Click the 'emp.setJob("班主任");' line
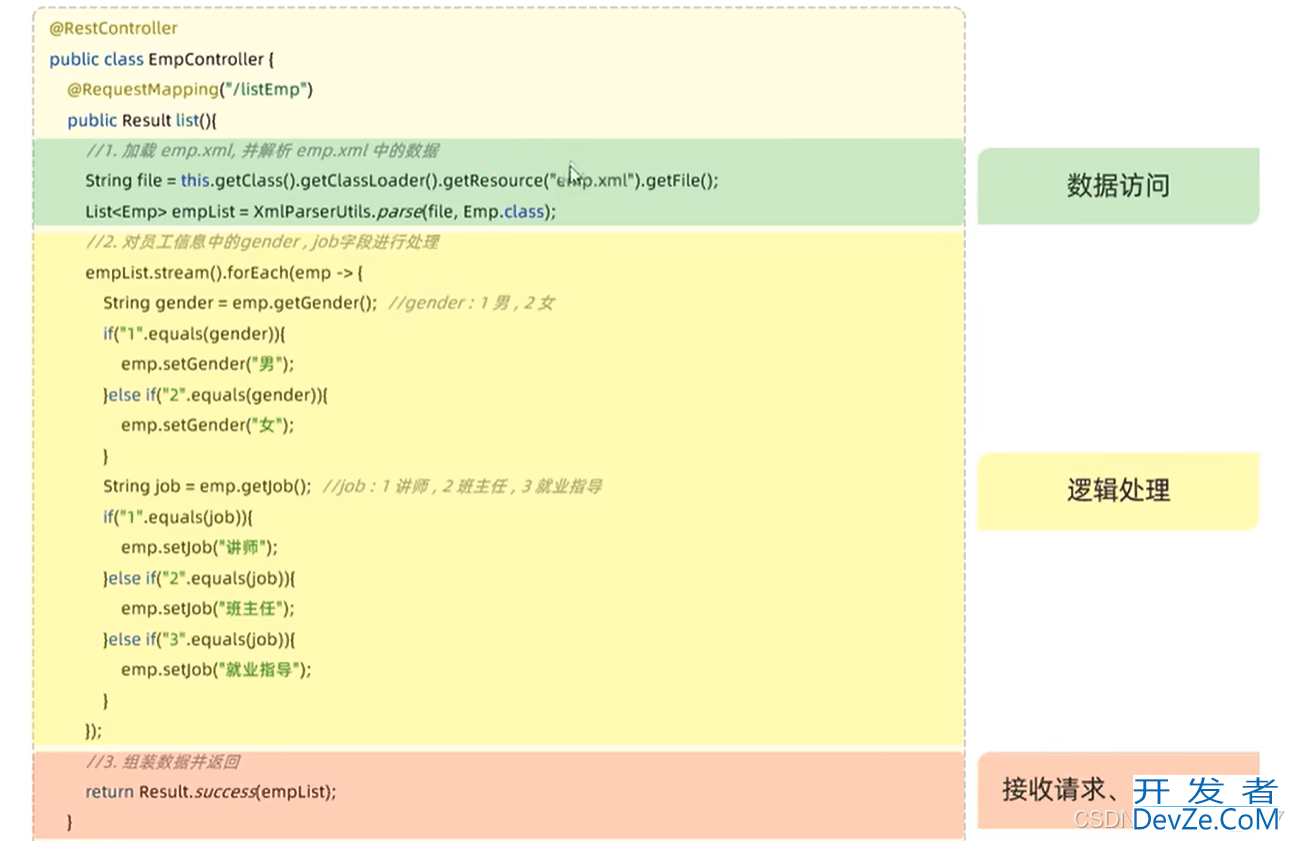This screenshot has height=841, width=1289. [x=208, y=608]
